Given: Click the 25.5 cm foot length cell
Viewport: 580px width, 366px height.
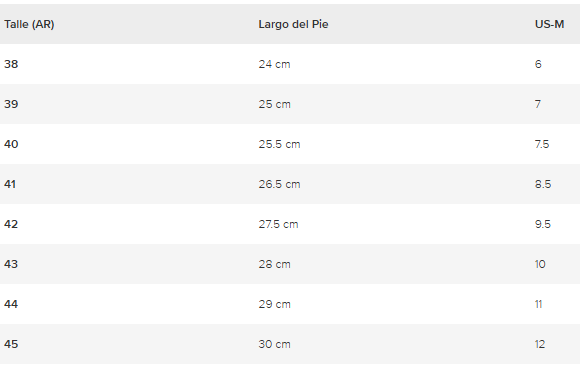Looking at the screenshot, I should (279, 144).
